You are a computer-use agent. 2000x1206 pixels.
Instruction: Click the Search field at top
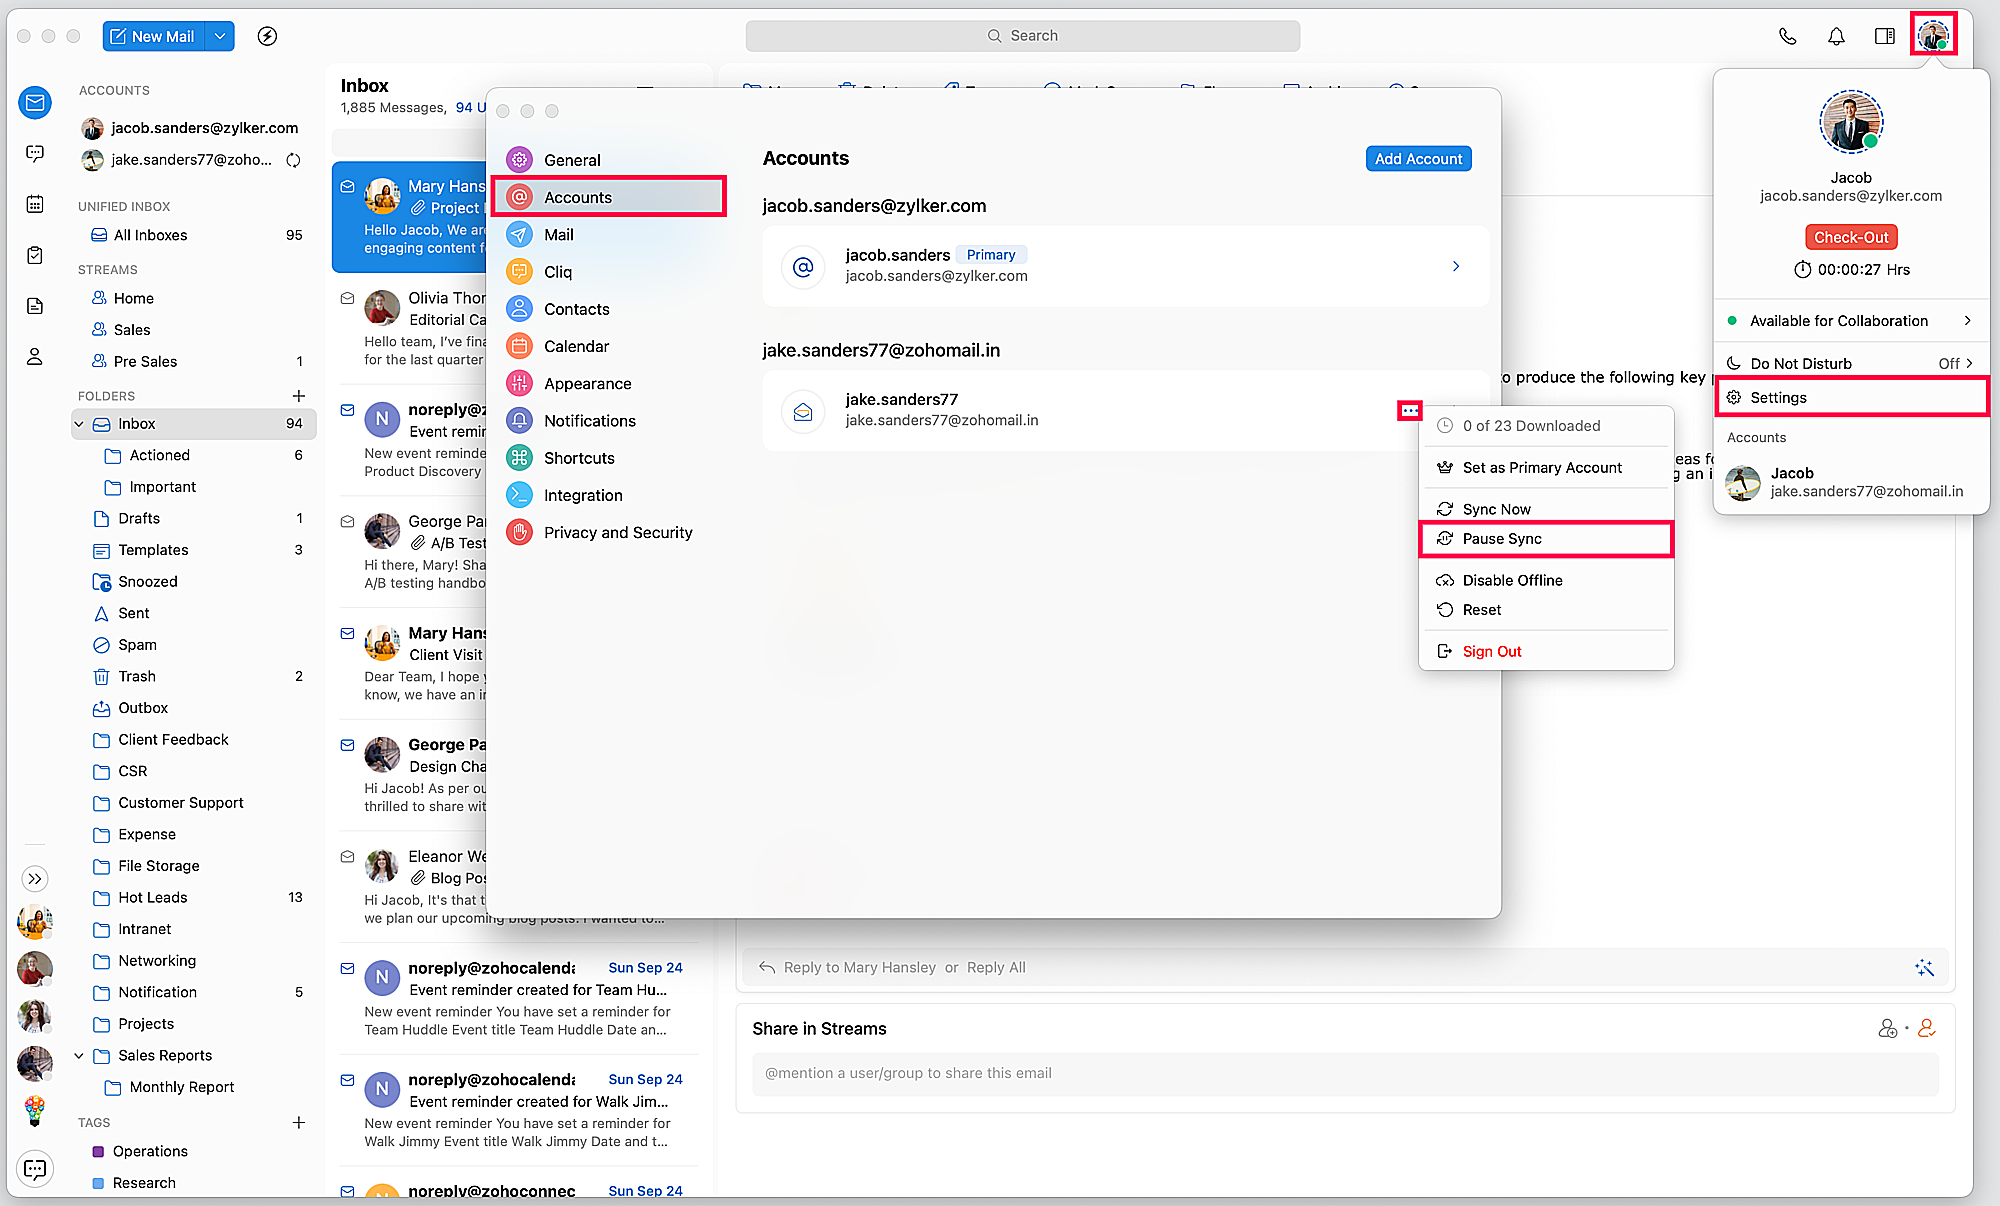point(1022,36)
